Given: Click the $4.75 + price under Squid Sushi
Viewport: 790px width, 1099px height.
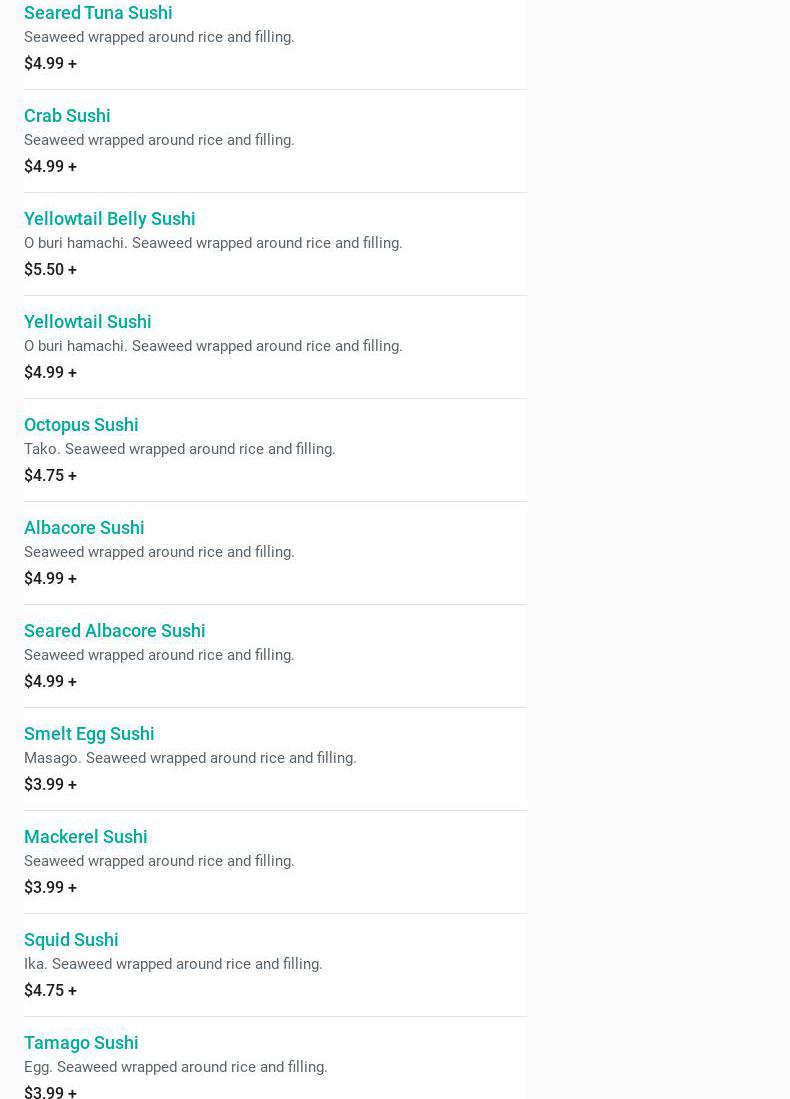Looking at the screenshot, I should point(50,991).
